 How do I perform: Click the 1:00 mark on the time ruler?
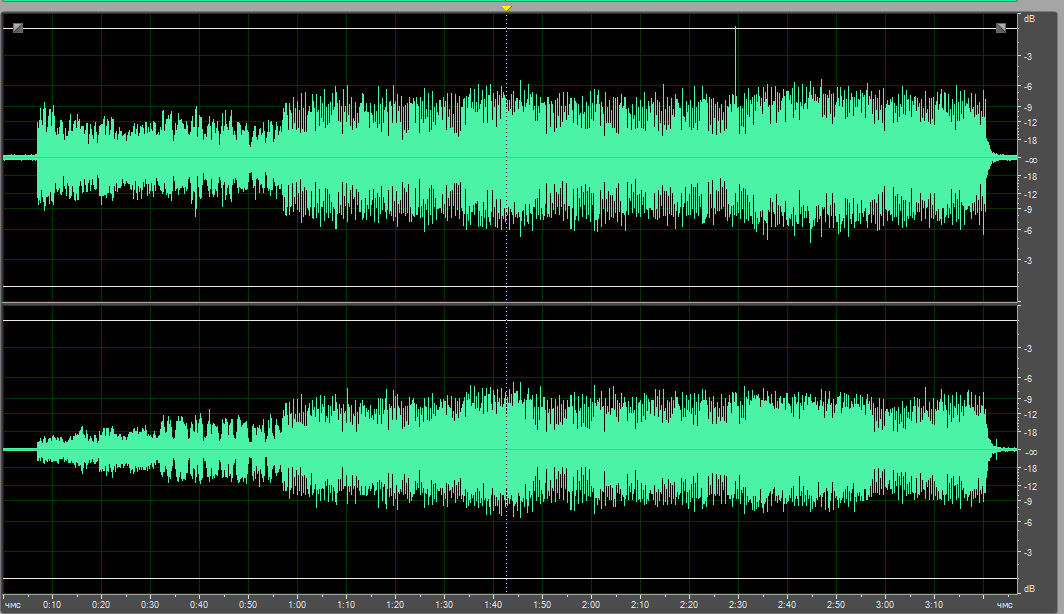click(297, 604)
